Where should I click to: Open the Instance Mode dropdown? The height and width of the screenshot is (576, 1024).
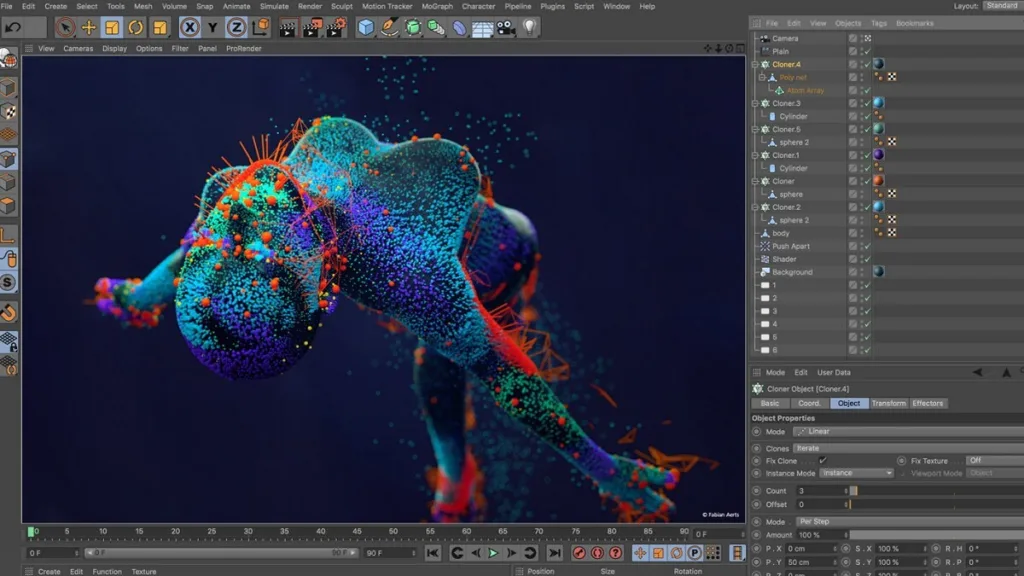[x=855, y=473]
